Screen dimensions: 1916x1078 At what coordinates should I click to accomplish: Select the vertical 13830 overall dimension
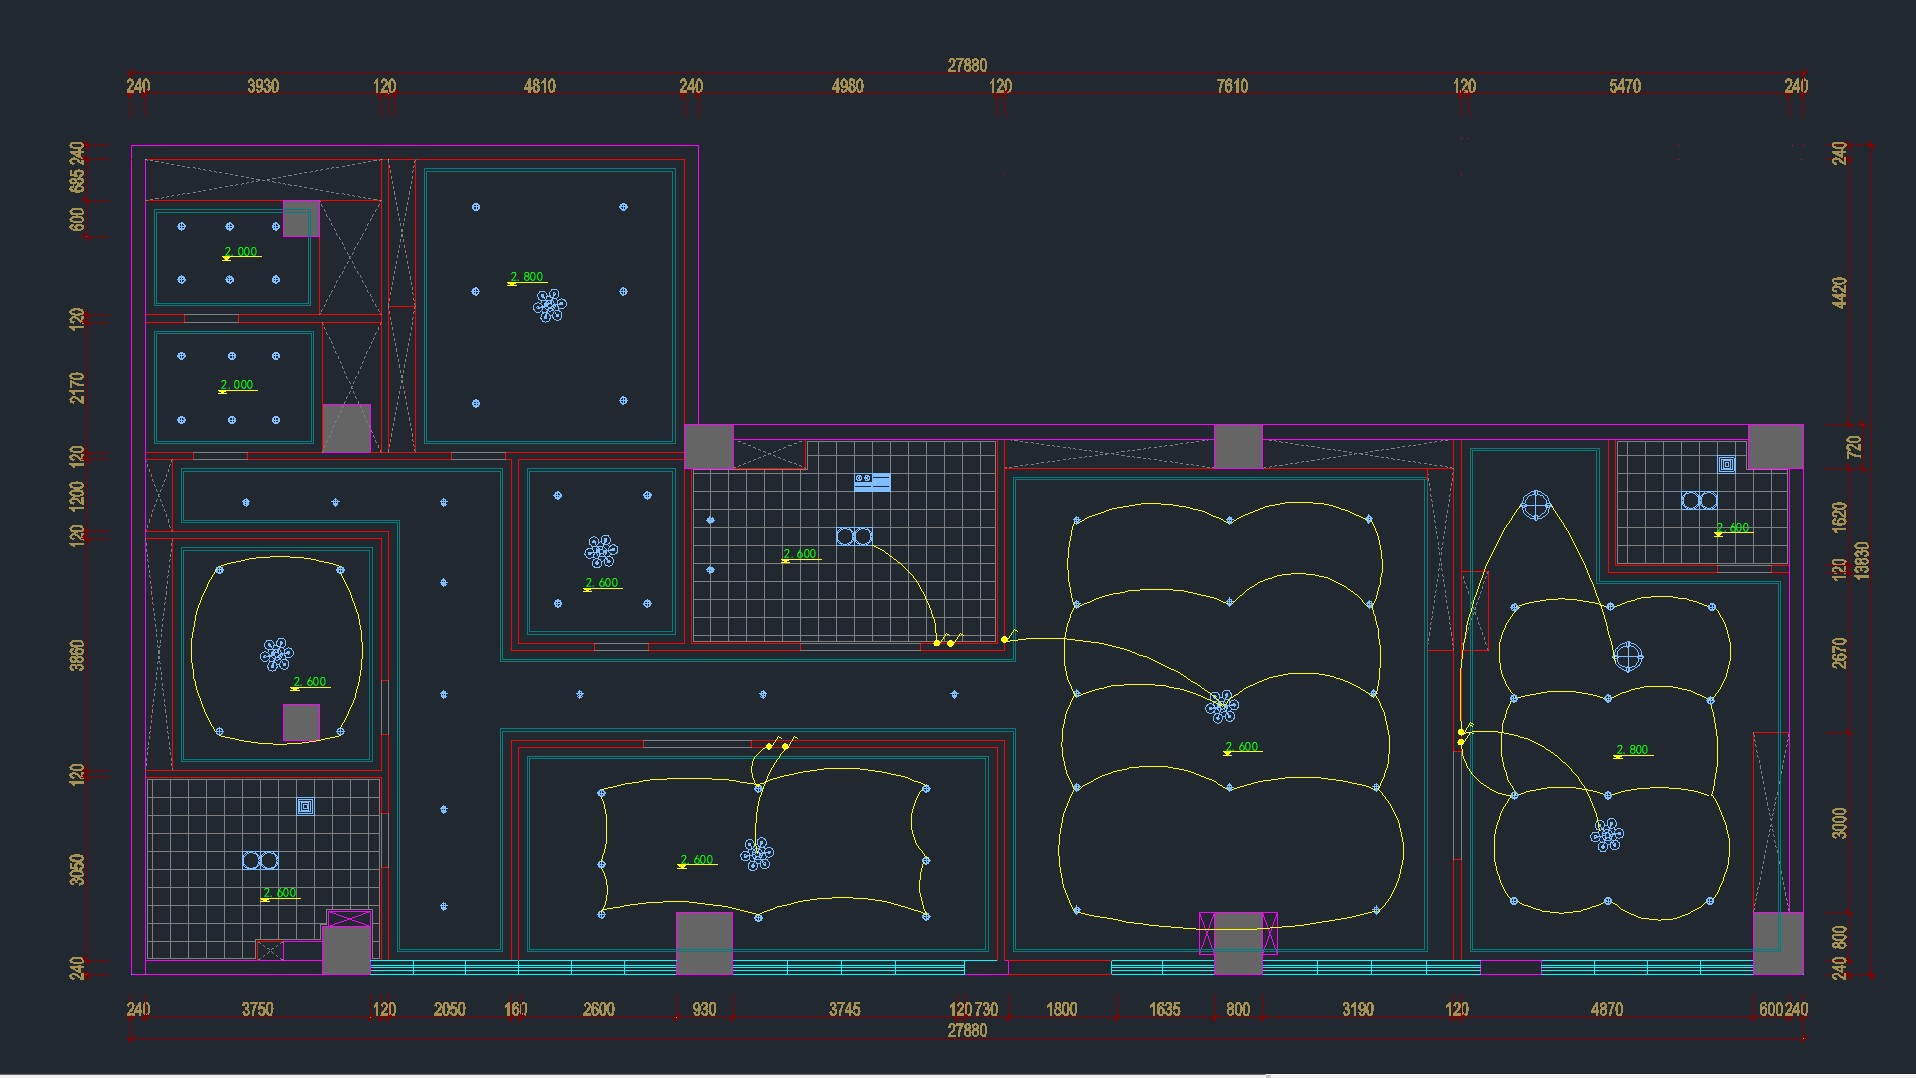click(x=1861, y=560)
